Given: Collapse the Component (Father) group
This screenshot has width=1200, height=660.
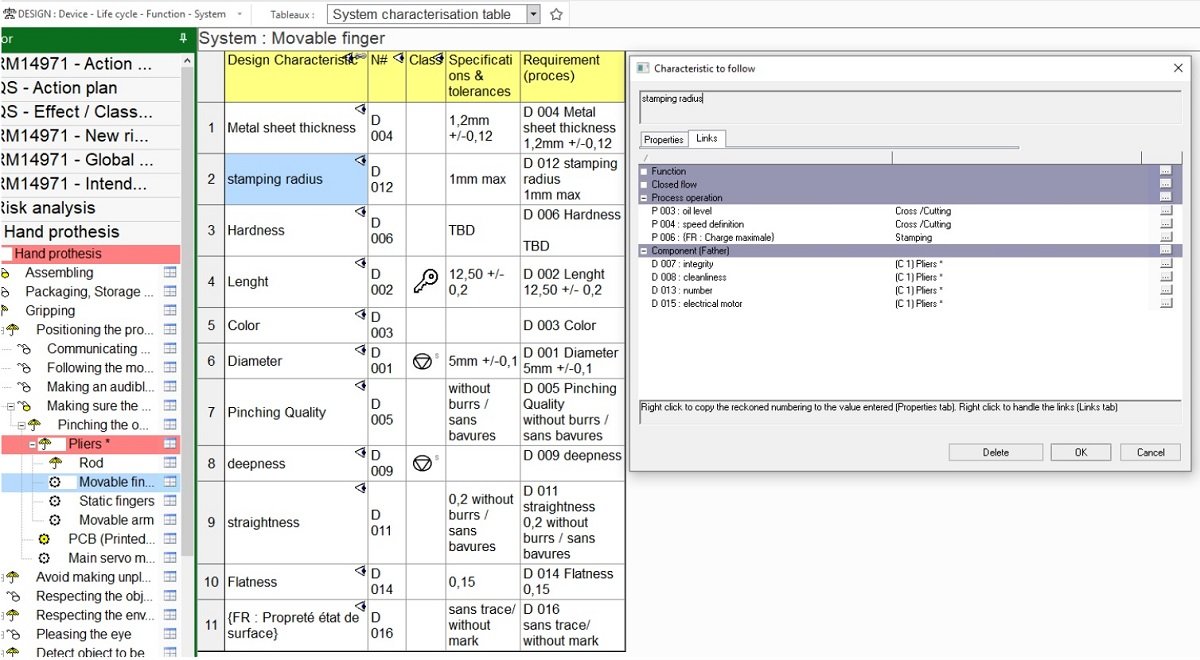Looking at the screenshot, I should coord(645,251).
